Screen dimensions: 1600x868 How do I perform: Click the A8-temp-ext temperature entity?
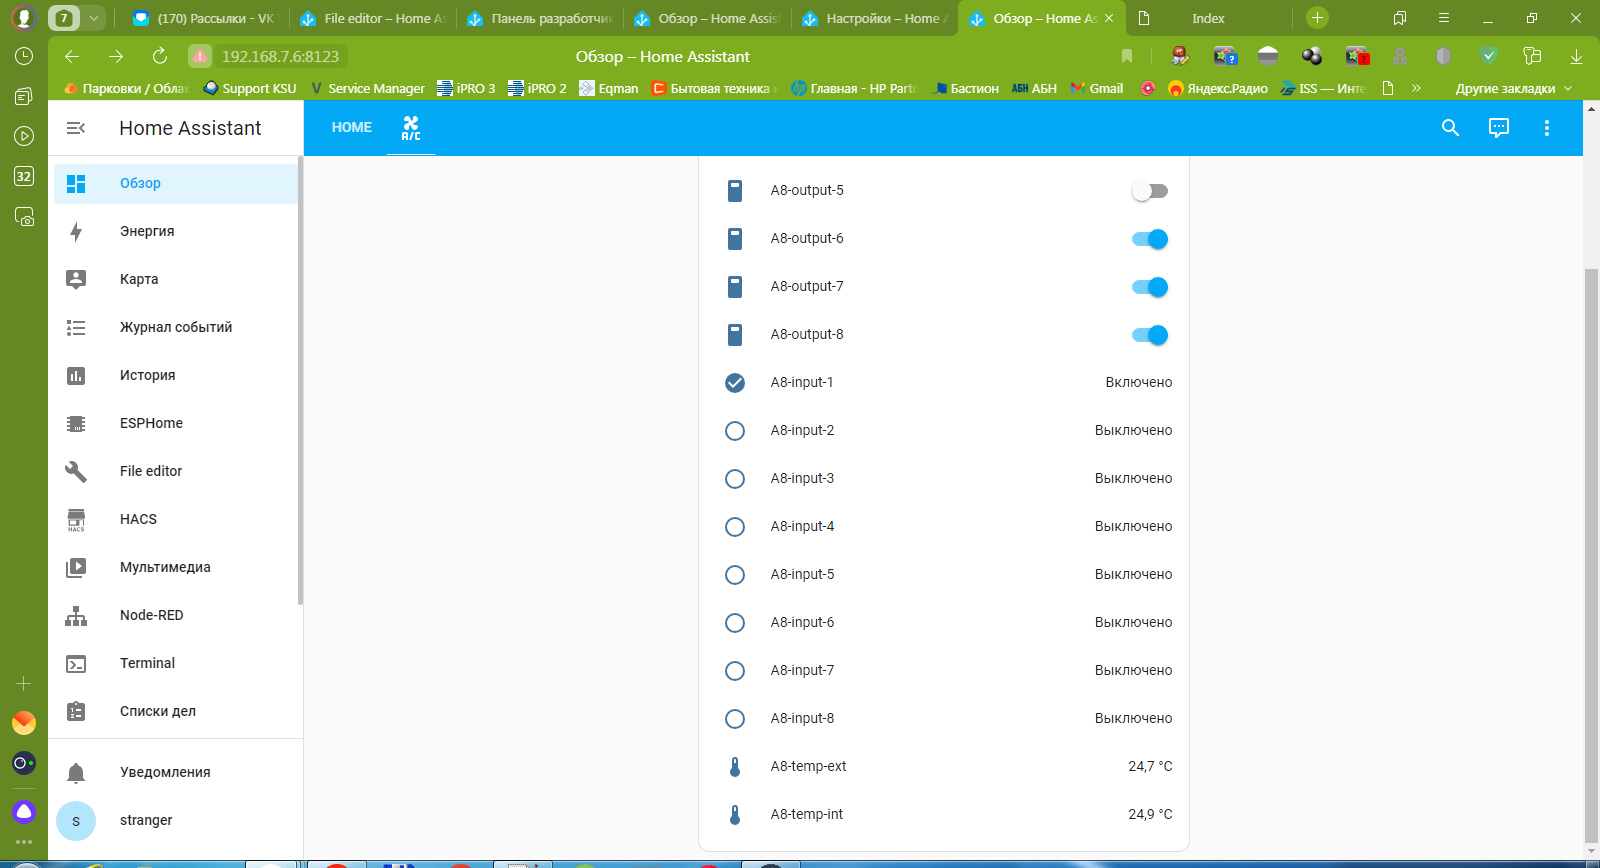808,766
